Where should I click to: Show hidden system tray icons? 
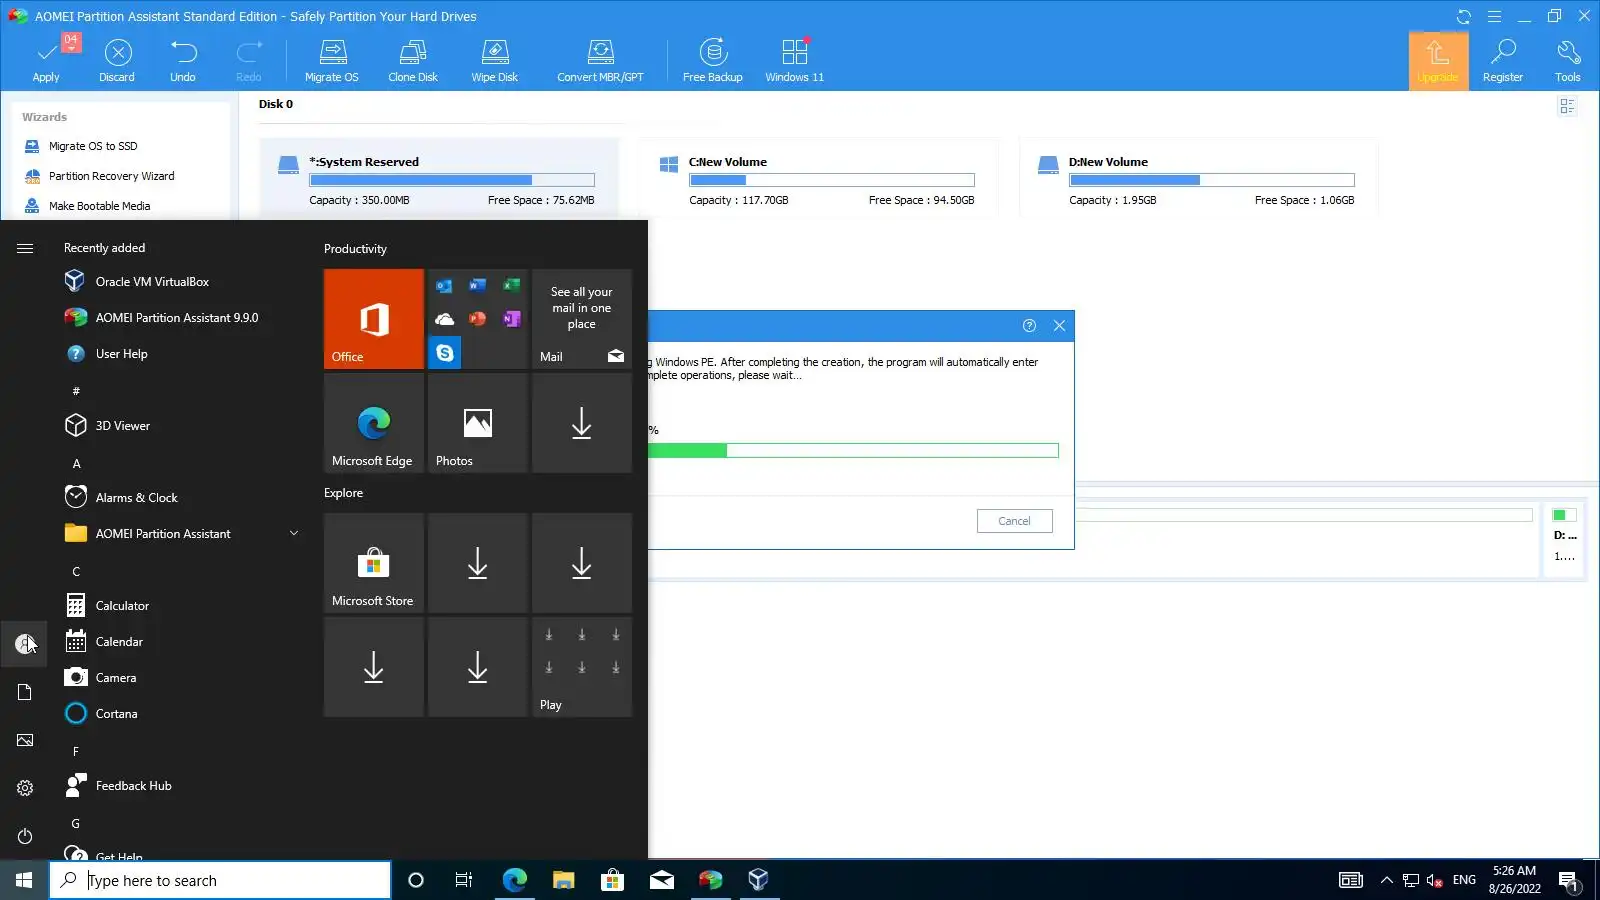[1386, 880]
